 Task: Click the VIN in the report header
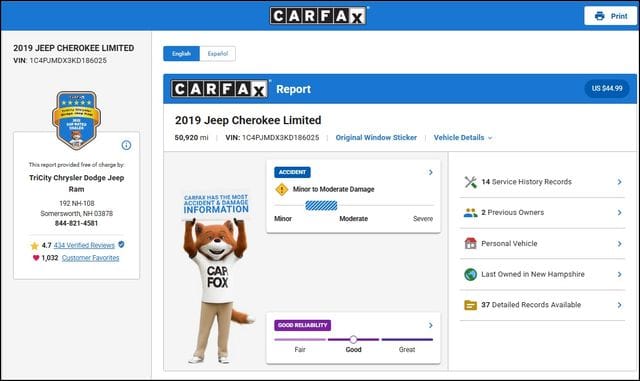pos(272,138)
